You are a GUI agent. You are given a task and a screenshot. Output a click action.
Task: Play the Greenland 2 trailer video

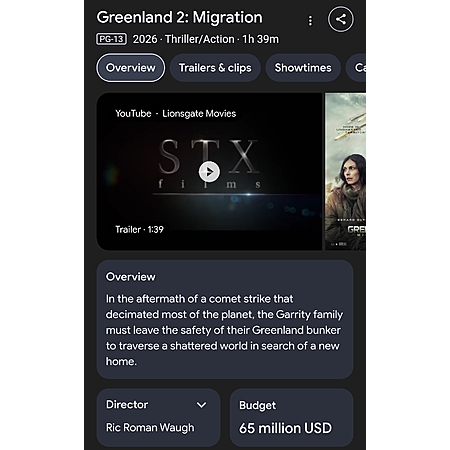point(209,172)
